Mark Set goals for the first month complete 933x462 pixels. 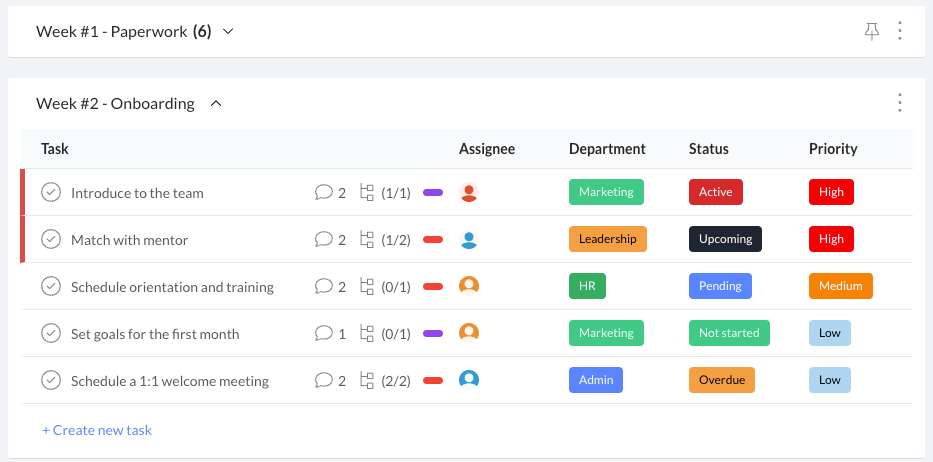[51, 333]
